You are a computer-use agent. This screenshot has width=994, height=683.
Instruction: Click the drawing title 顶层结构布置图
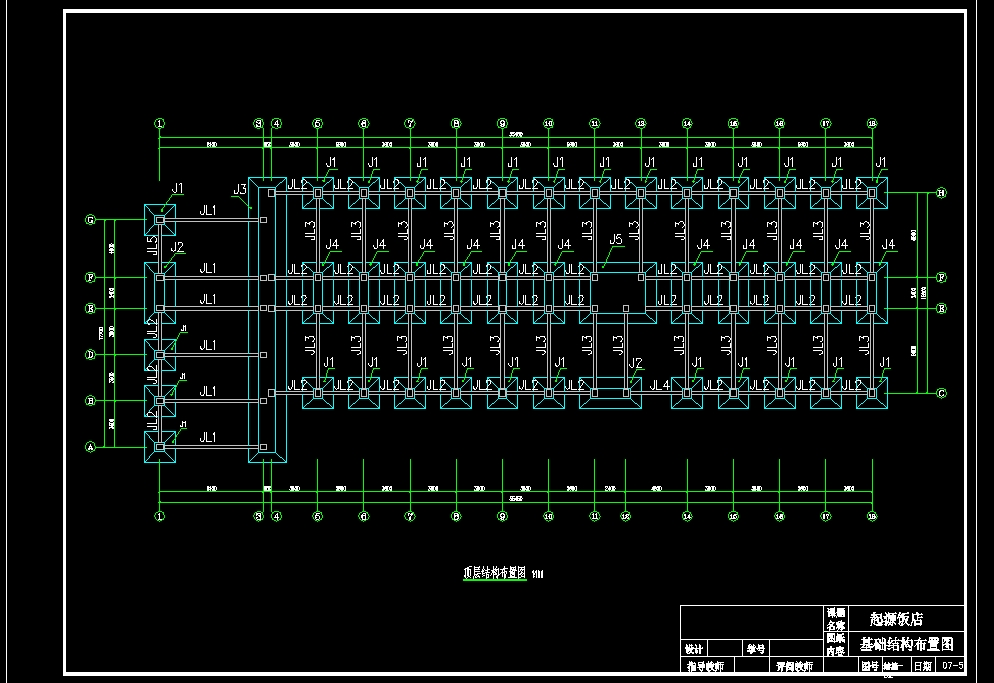494,573
